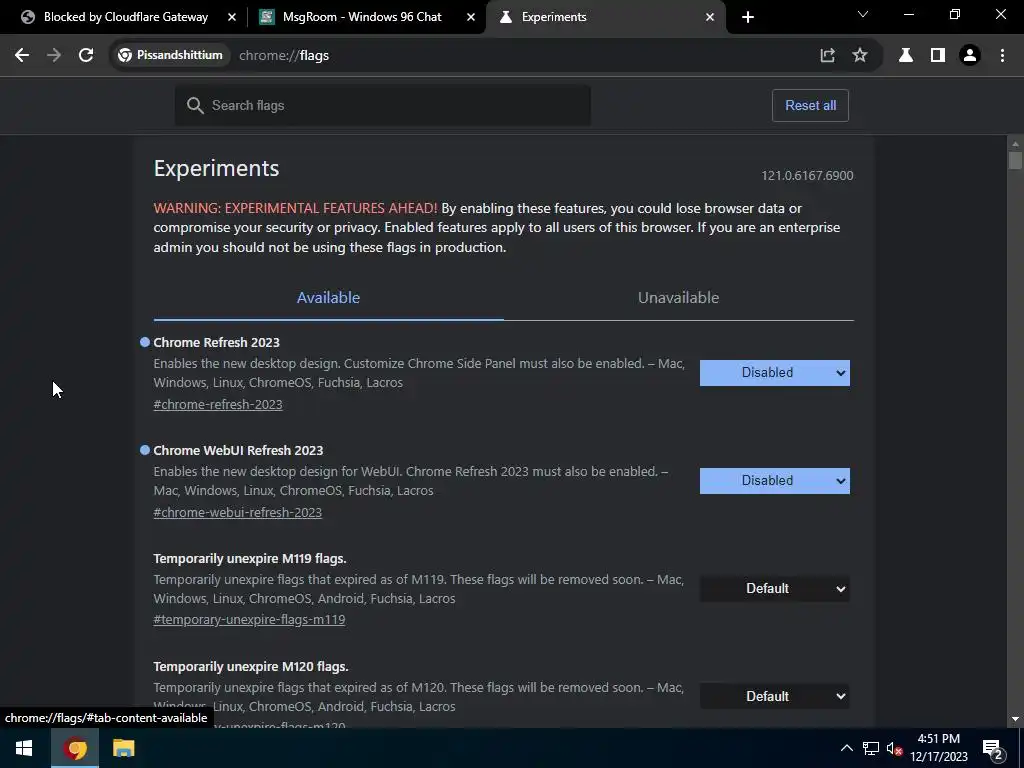This screenshot has height=768, width=1024.
Task: Open Temporarily unexpire M120 flags Default dropdown
Action: 775,696
